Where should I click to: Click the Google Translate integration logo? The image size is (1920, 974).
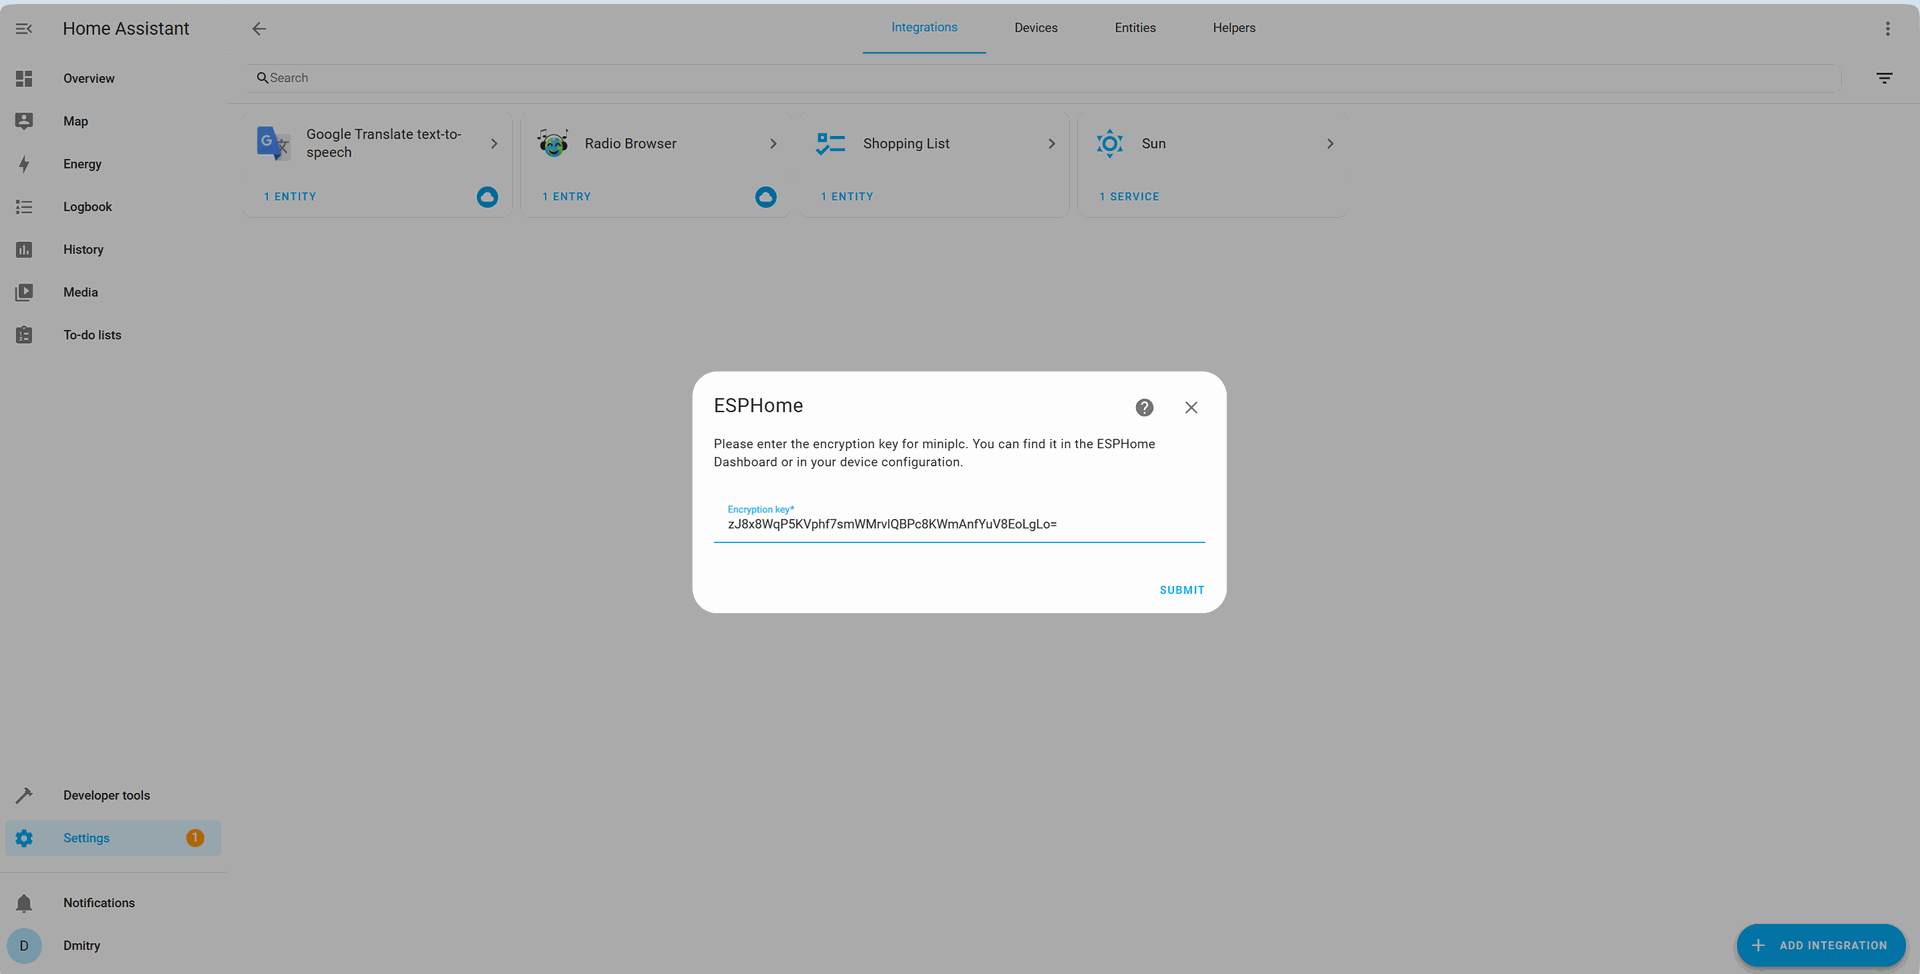273,143
